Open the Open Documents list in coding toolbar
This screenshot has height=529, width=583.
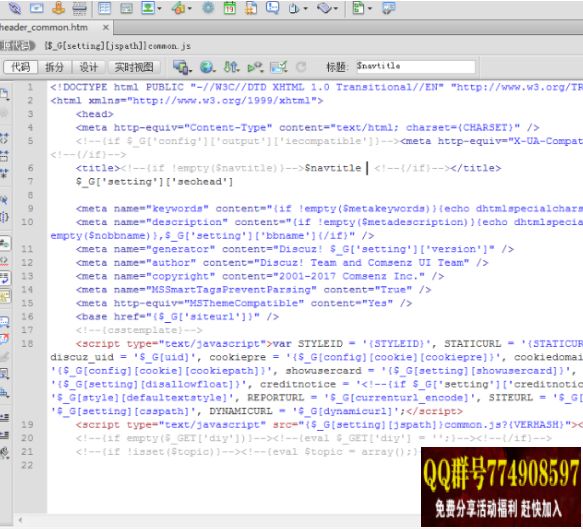[x=5, y=94]
